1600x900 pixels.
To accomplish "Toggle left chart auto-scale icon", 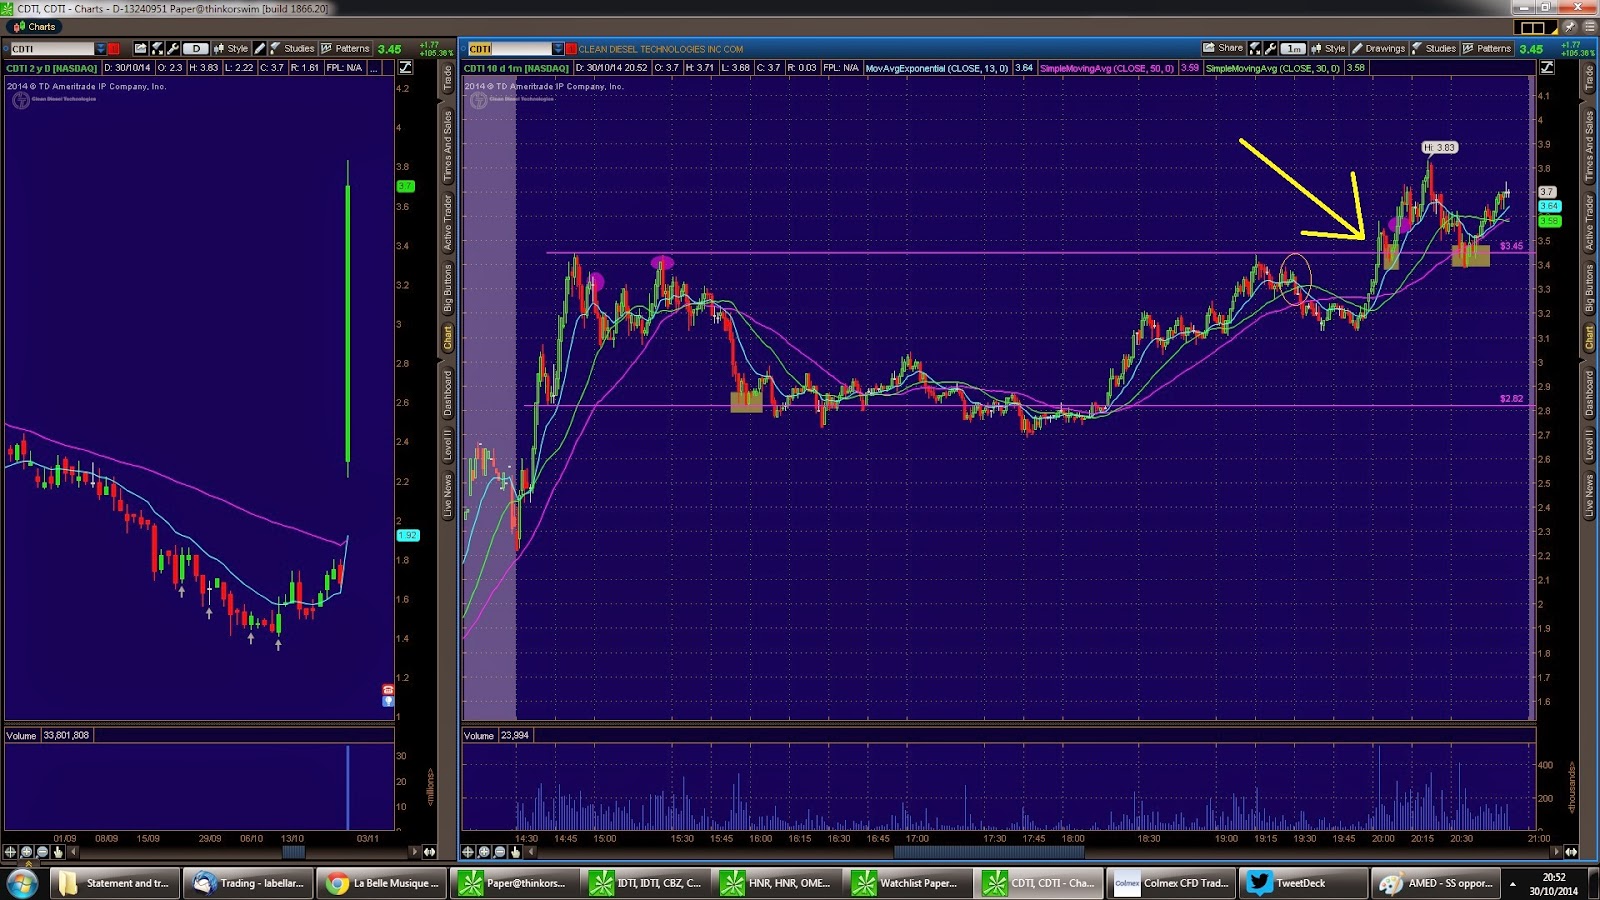I will 405,67.
